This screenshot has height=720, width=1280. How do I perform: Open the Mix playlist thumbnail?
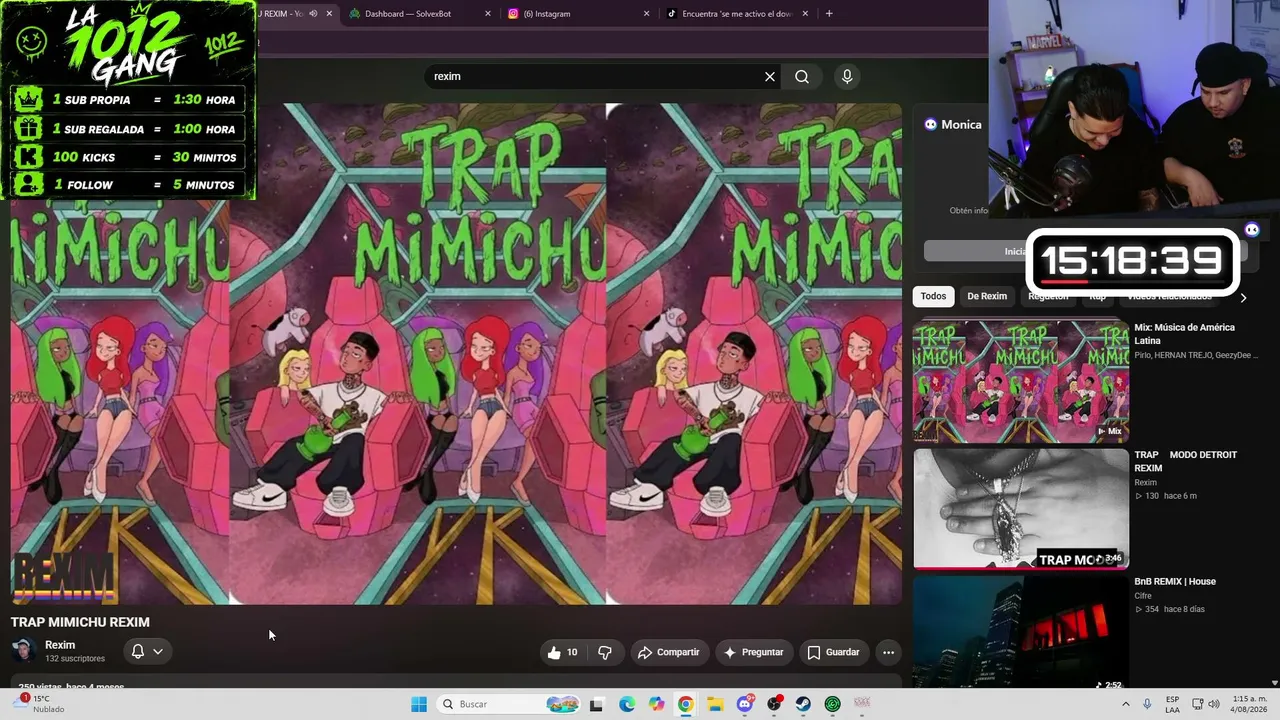pos(1021,381)
